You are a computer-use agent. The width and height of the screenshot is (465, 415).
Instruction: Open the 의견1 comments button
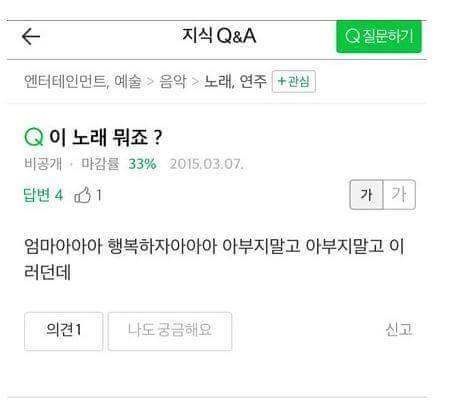click(x=63, y=331)
